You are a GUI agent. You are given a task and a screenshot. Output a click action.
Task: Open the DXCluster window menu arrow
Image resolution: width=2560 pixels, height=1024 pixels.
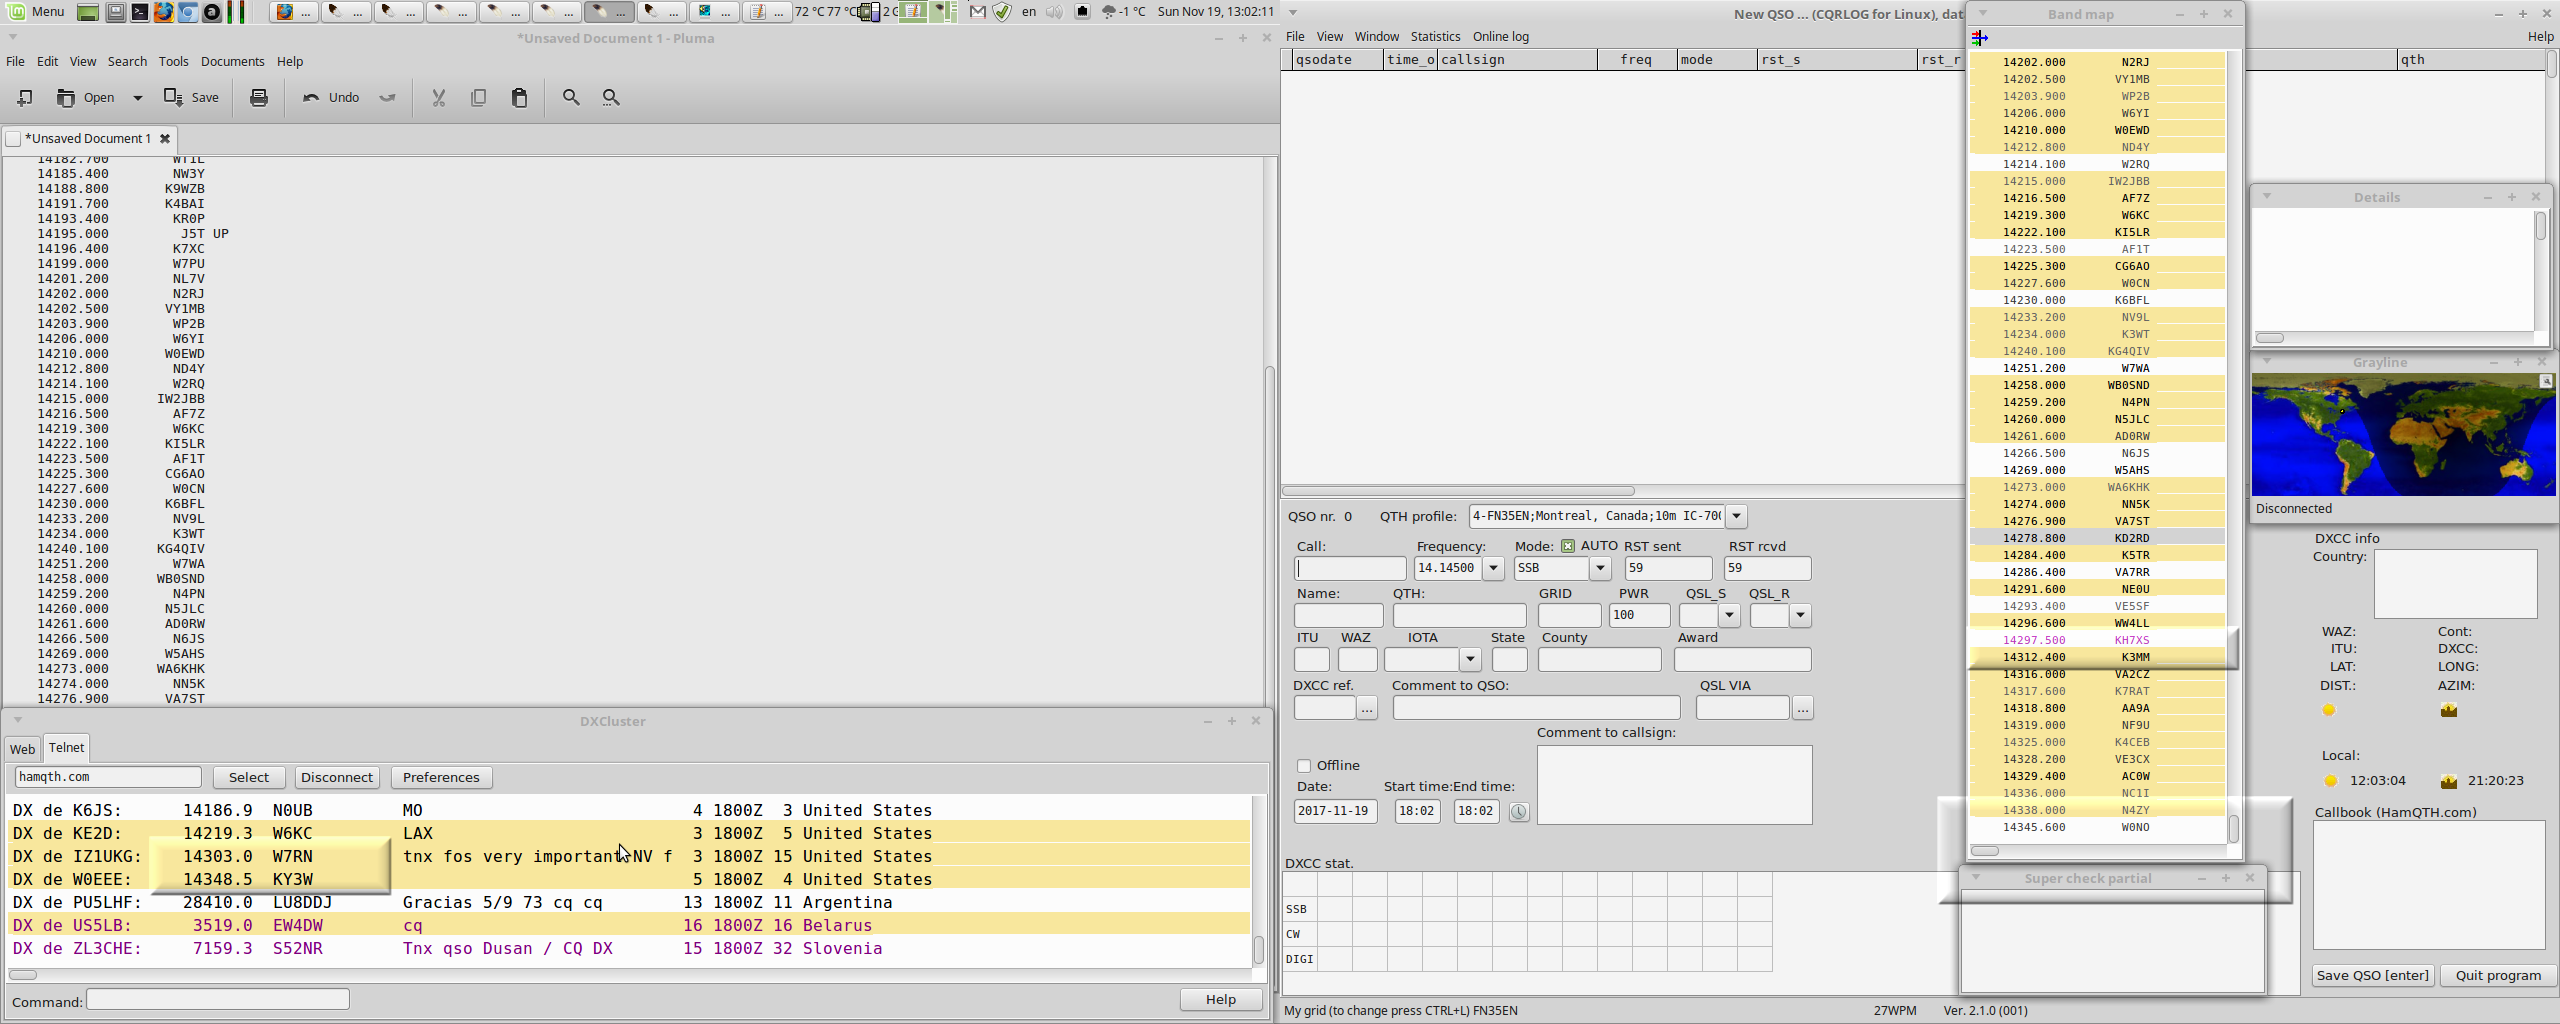click(x=17, y=720)
